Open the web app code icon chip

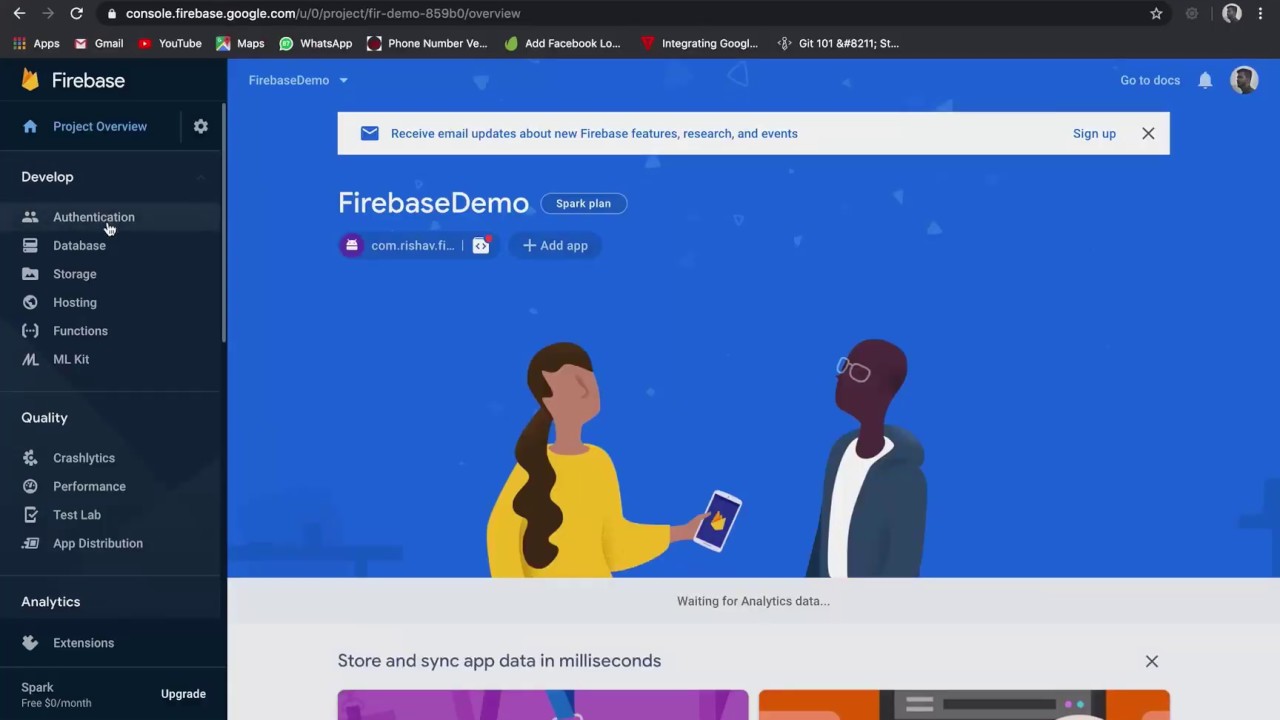coord(481,245)
